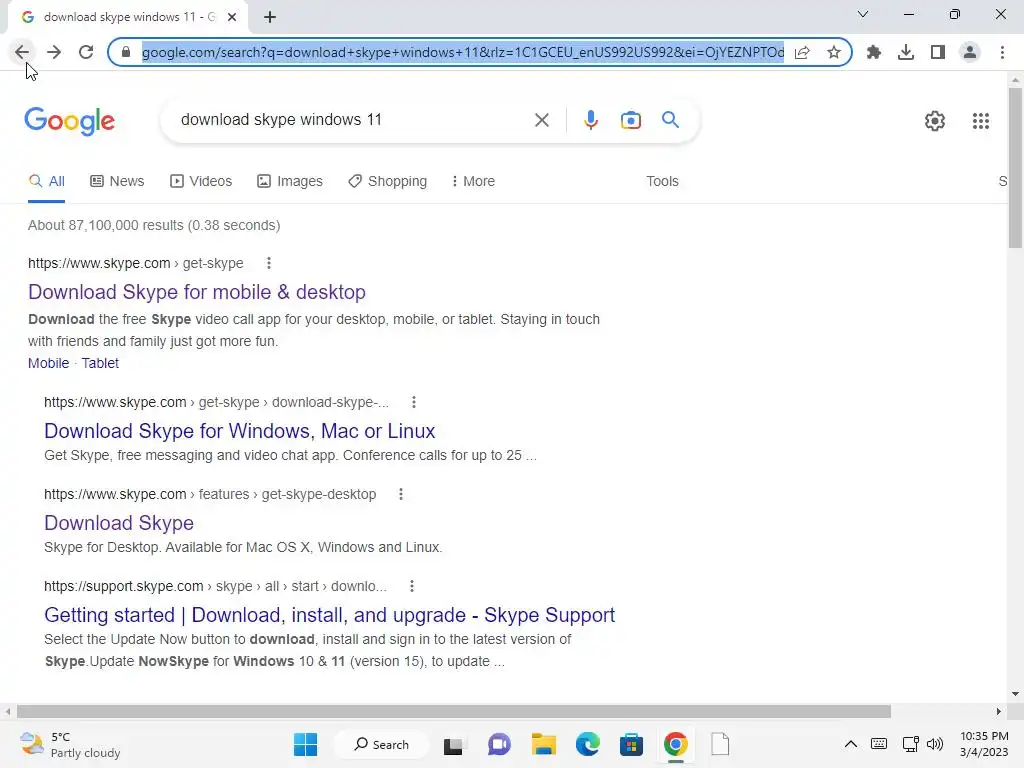The width and height of the screenshot is (1024, 768).
Task: Go forward with the browser forward arrow
Action: point(54,52)
